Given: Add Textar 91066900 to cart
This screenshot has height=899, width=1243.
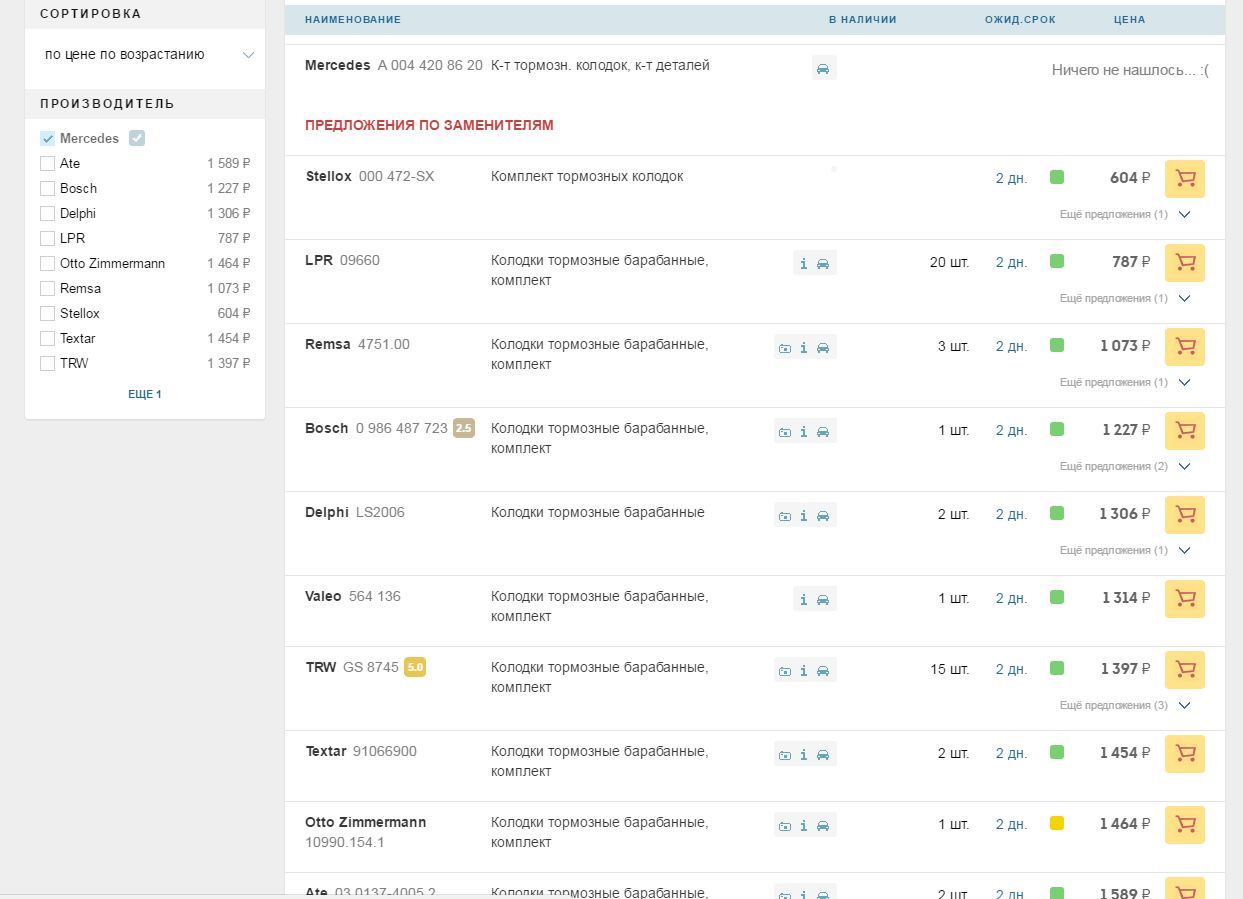Looking at the screenshot, I should point(1185,754).
